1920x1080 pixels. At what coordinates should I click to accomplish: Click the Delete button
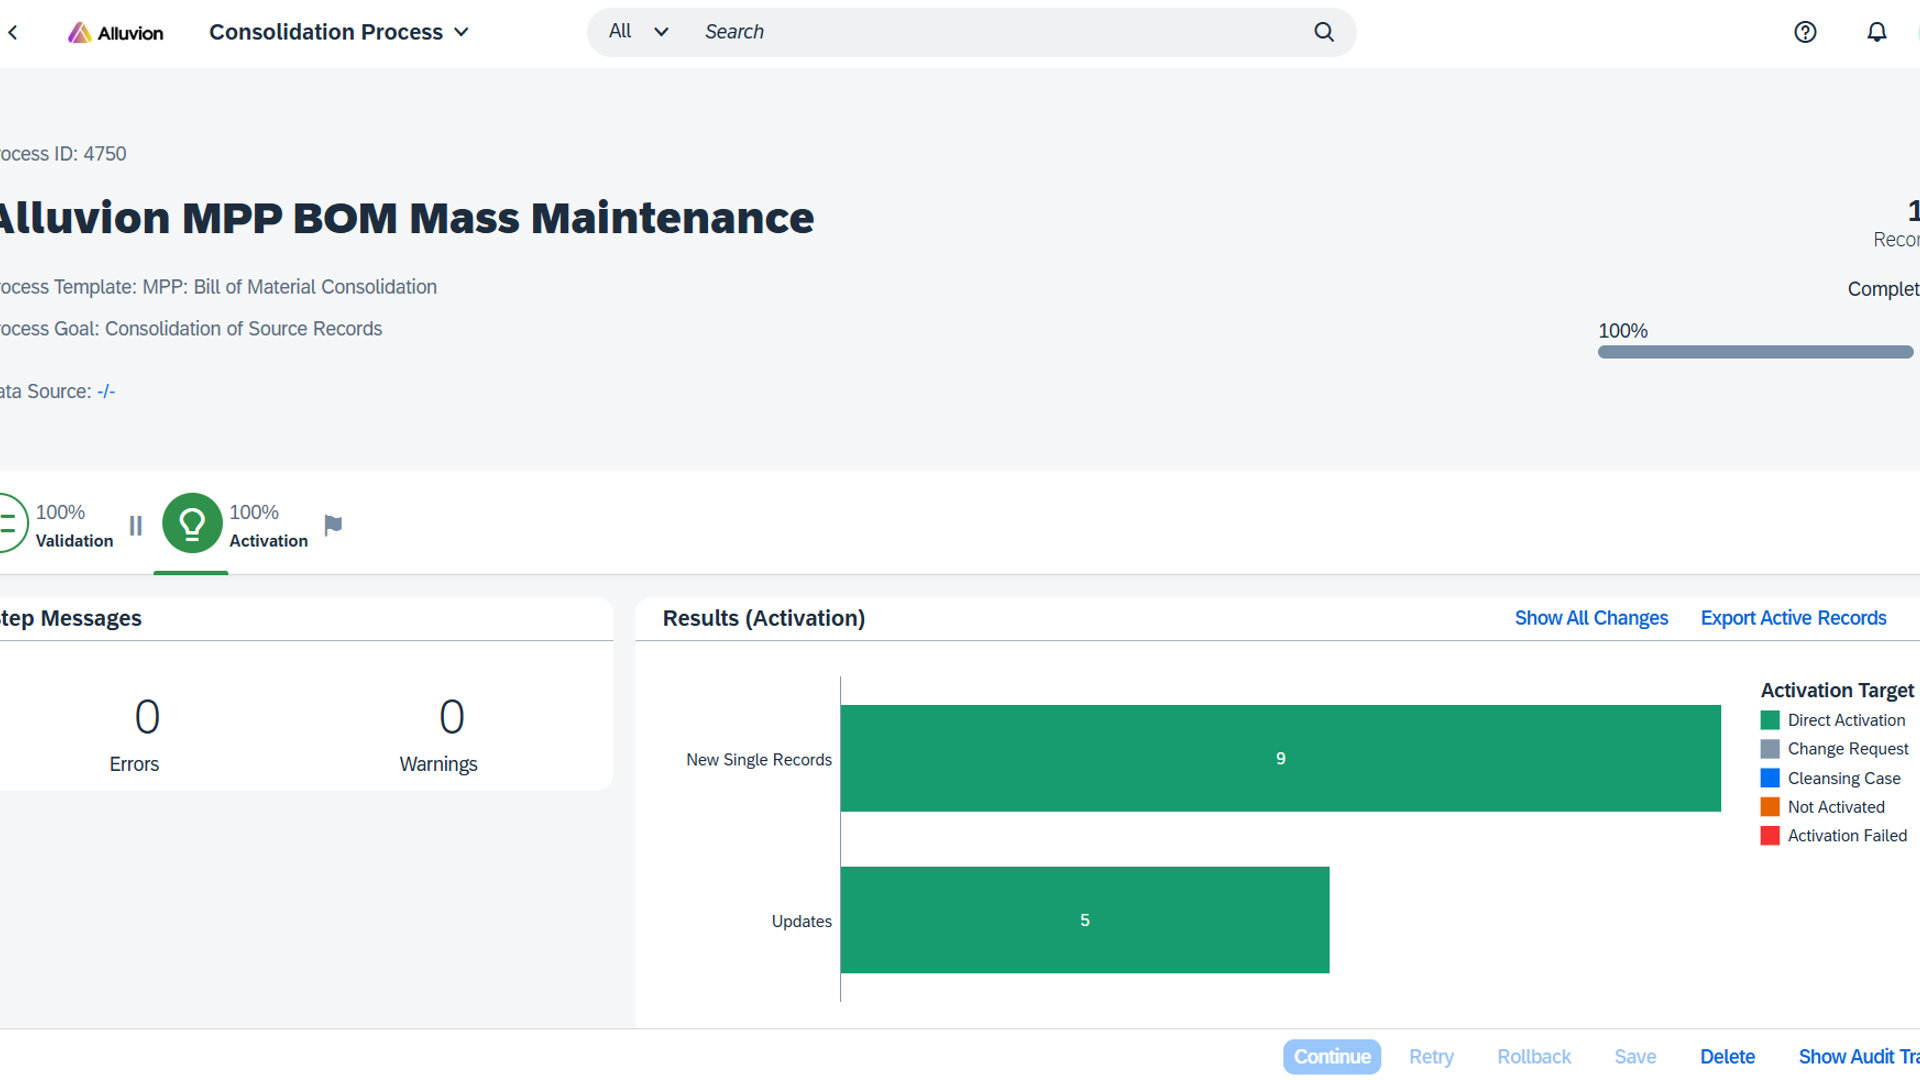[x=1727, y=1057]
